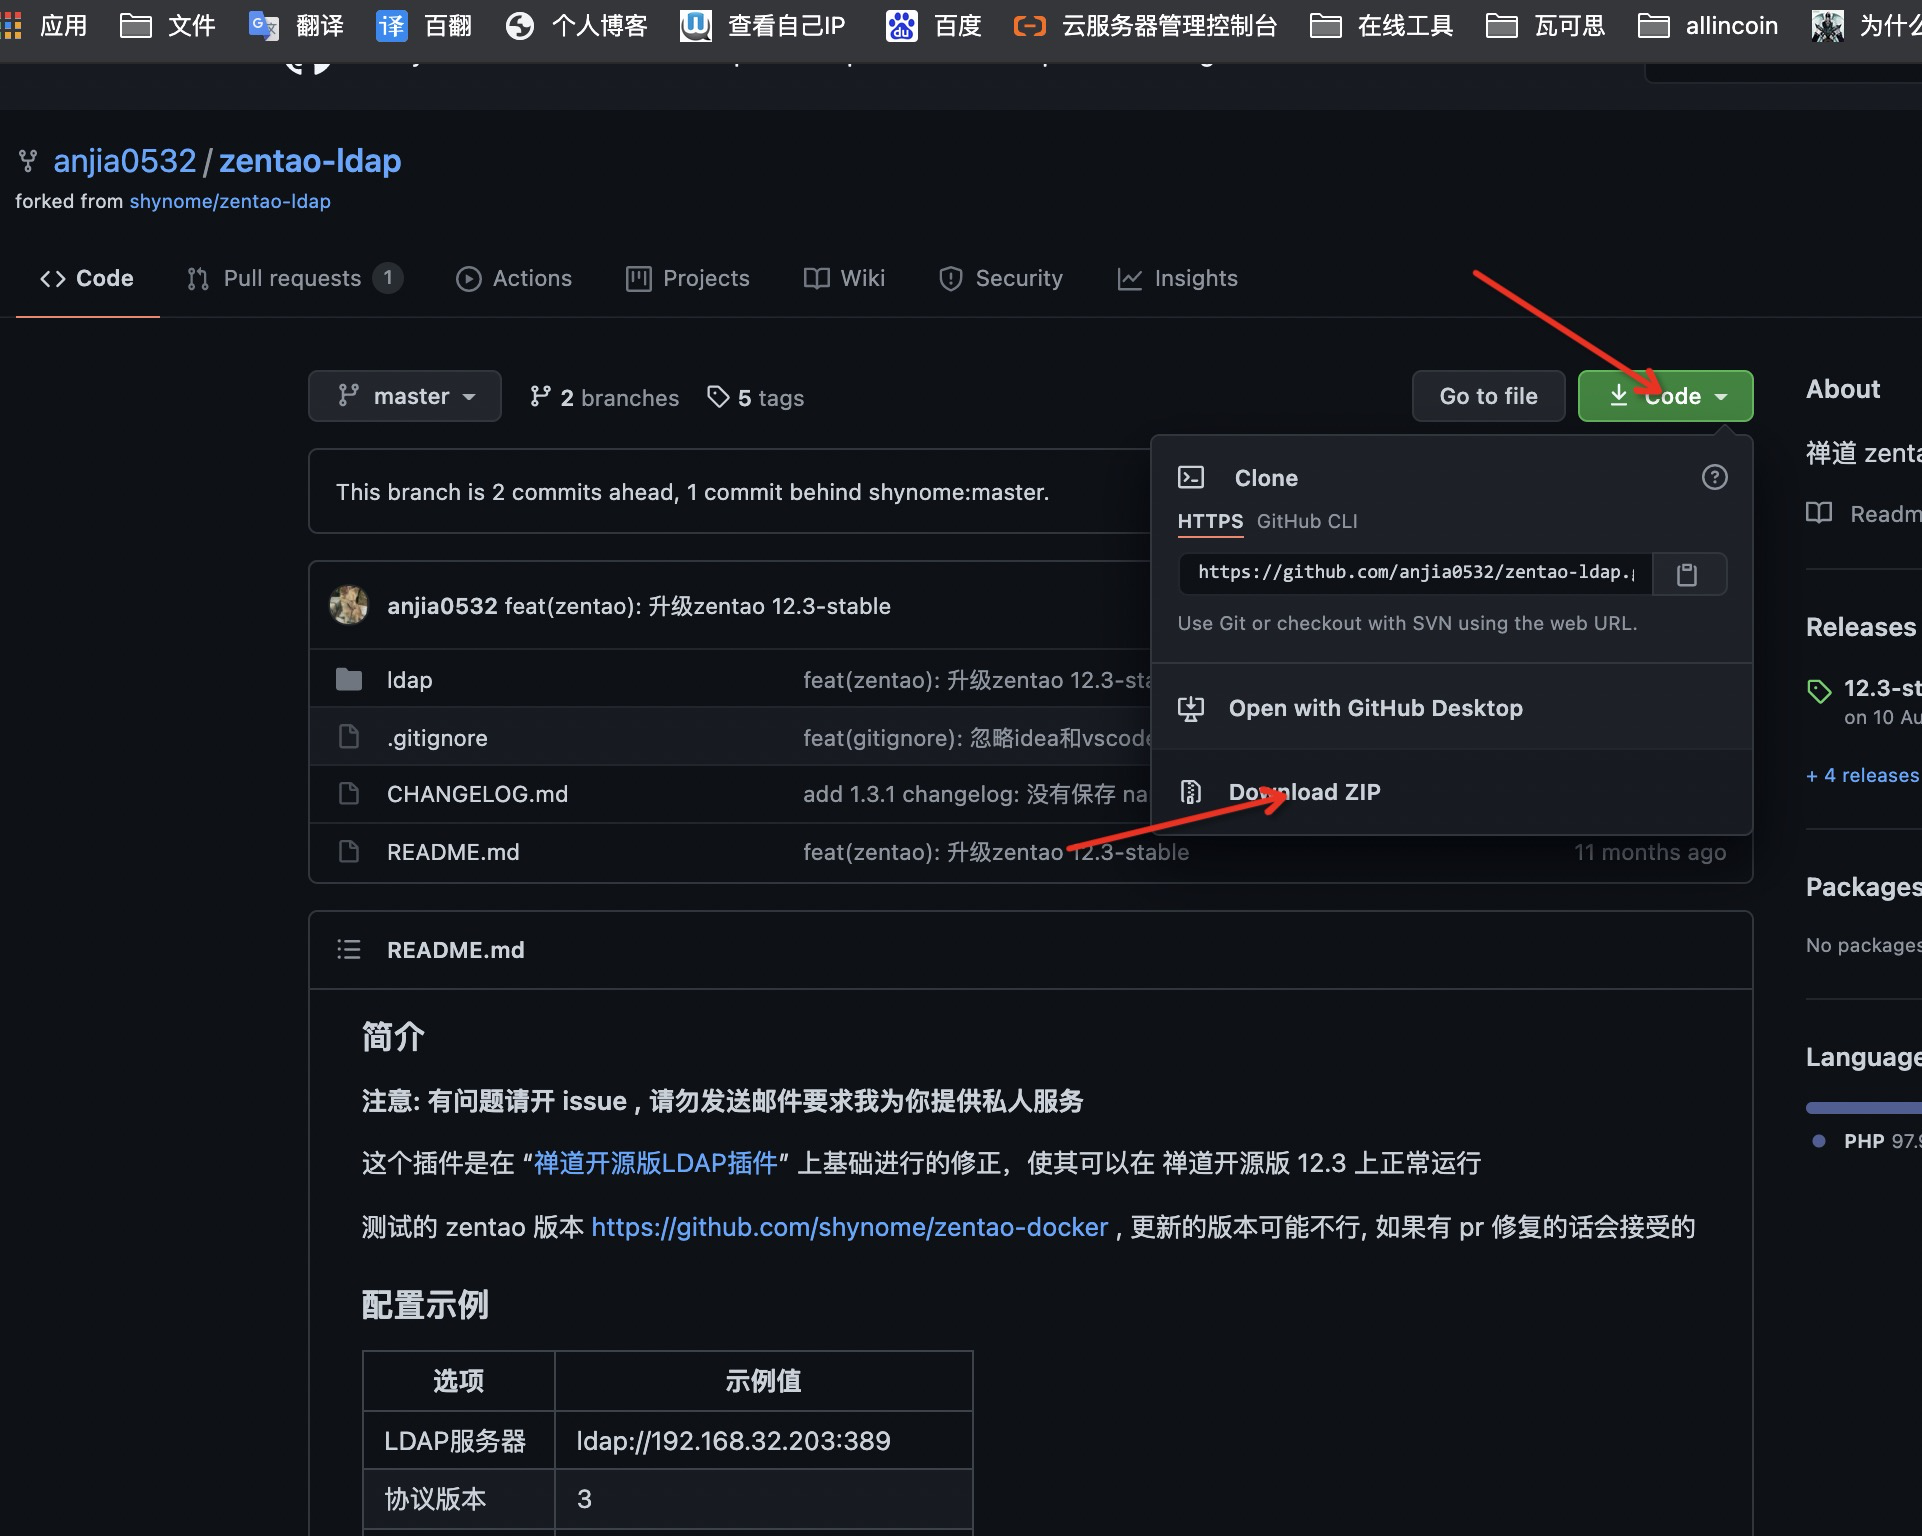Open the 查看自己IP bookmark
The image size is (1922, 1536).
[763, 25]
